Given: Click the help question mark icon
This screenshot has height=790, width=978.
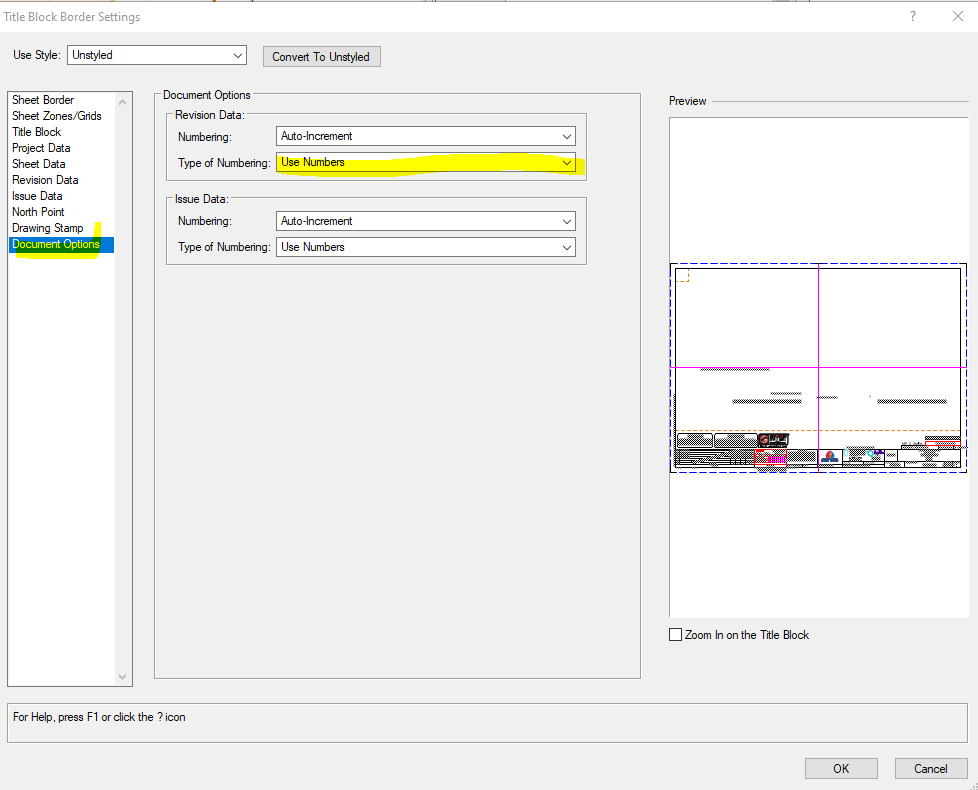Looking at the screenshot, I should 911,16.
